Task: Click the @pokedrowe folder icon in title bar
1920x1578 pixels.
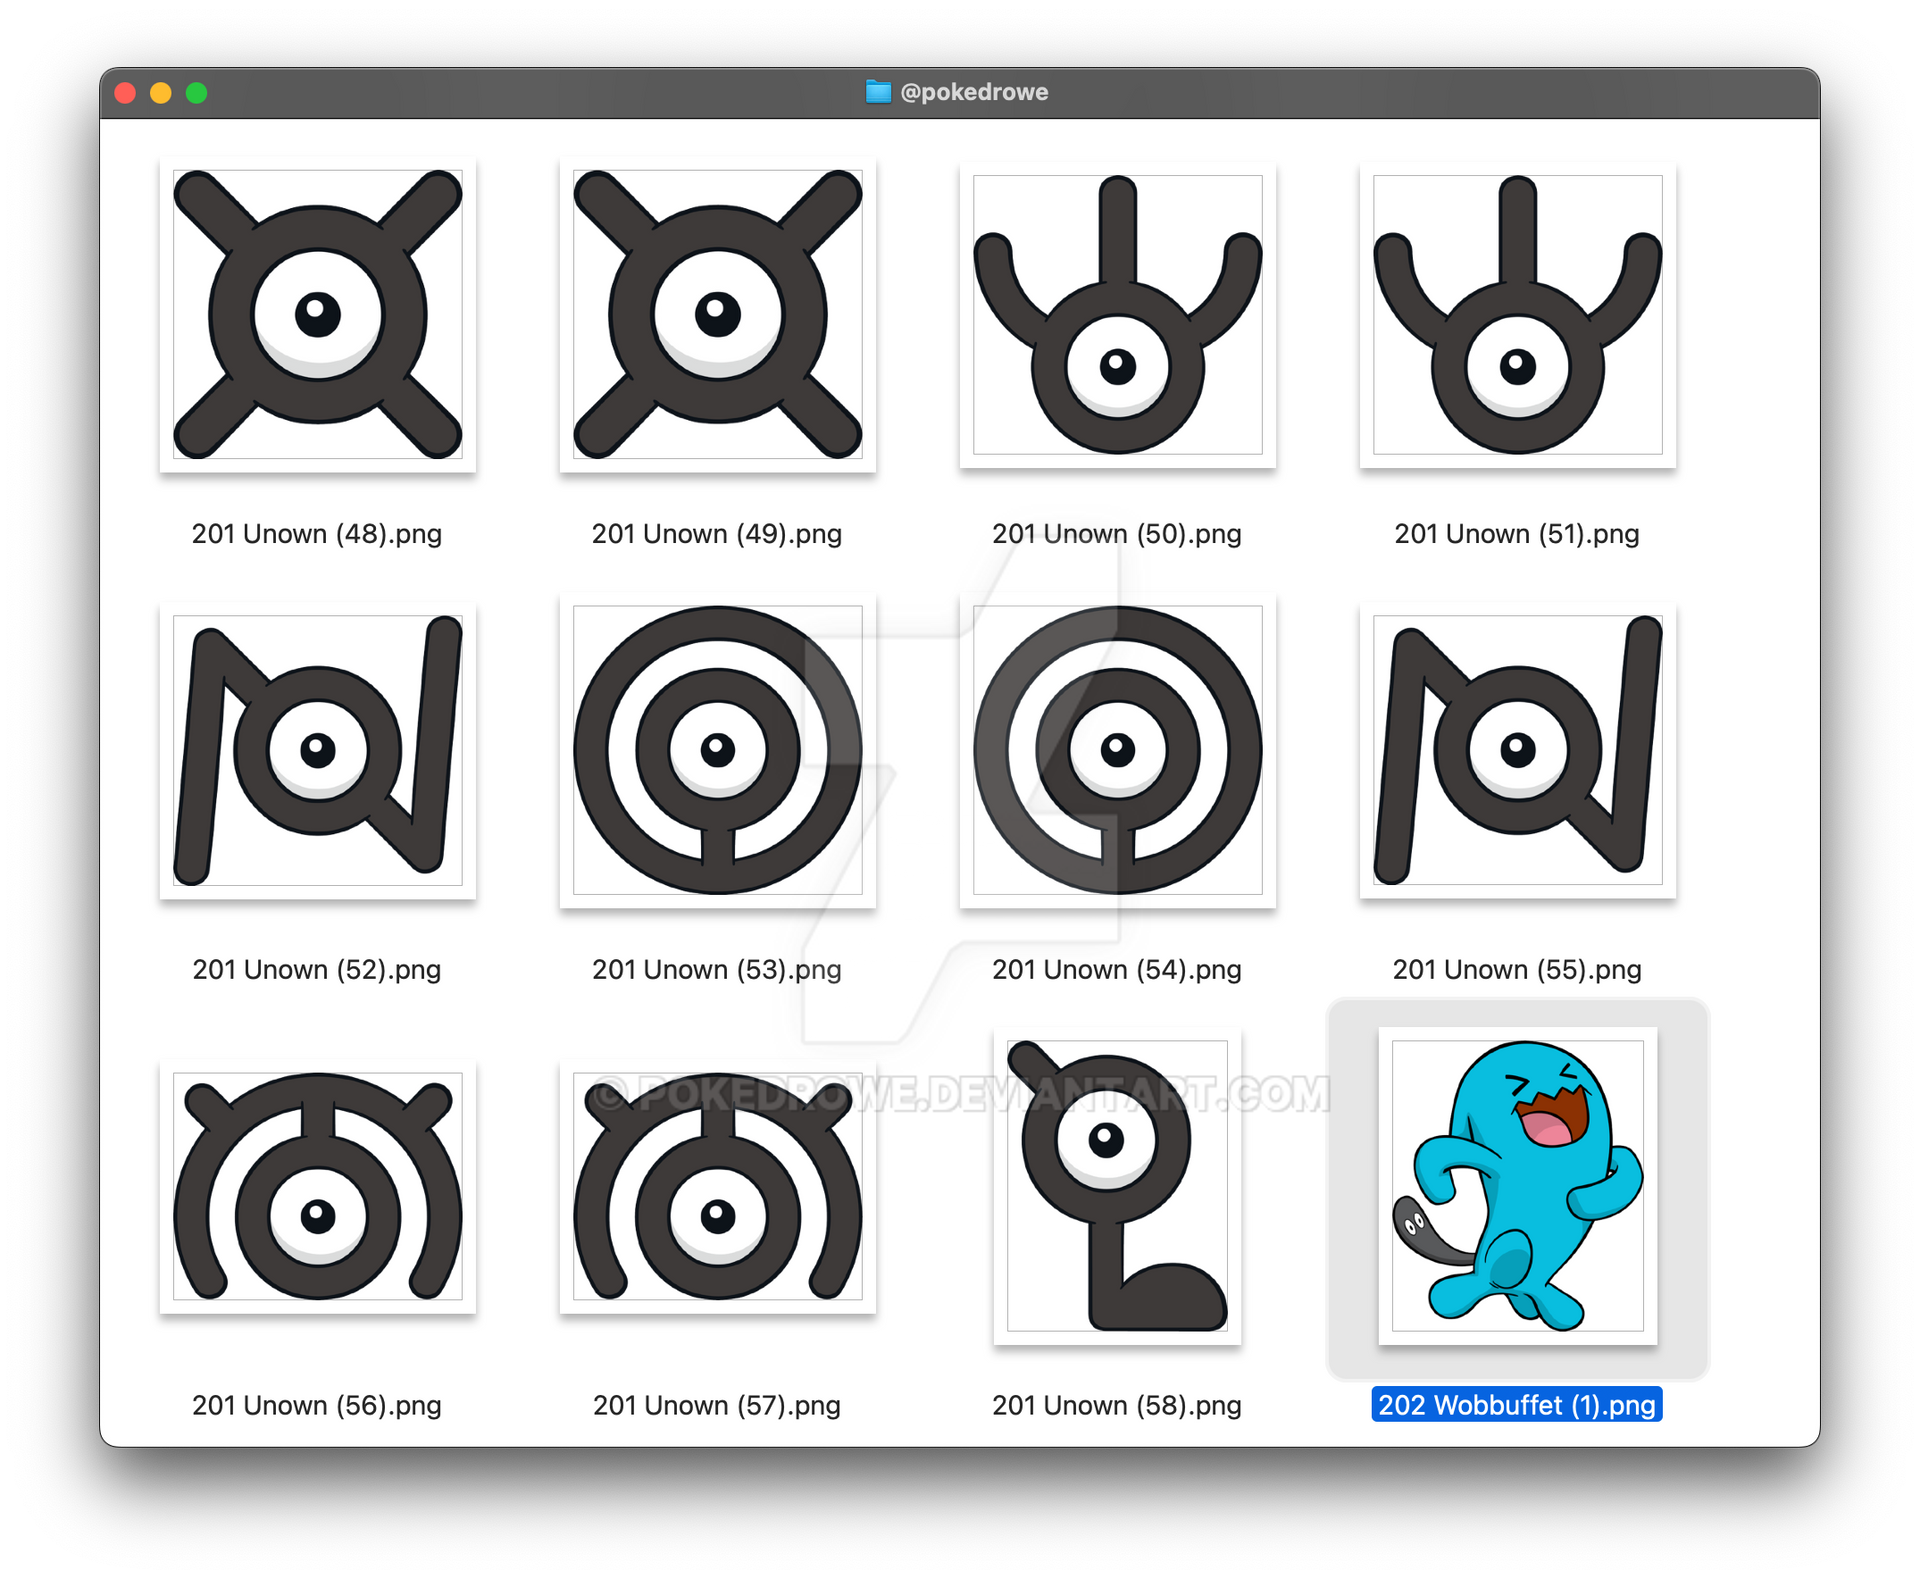Action: point(878,92)
